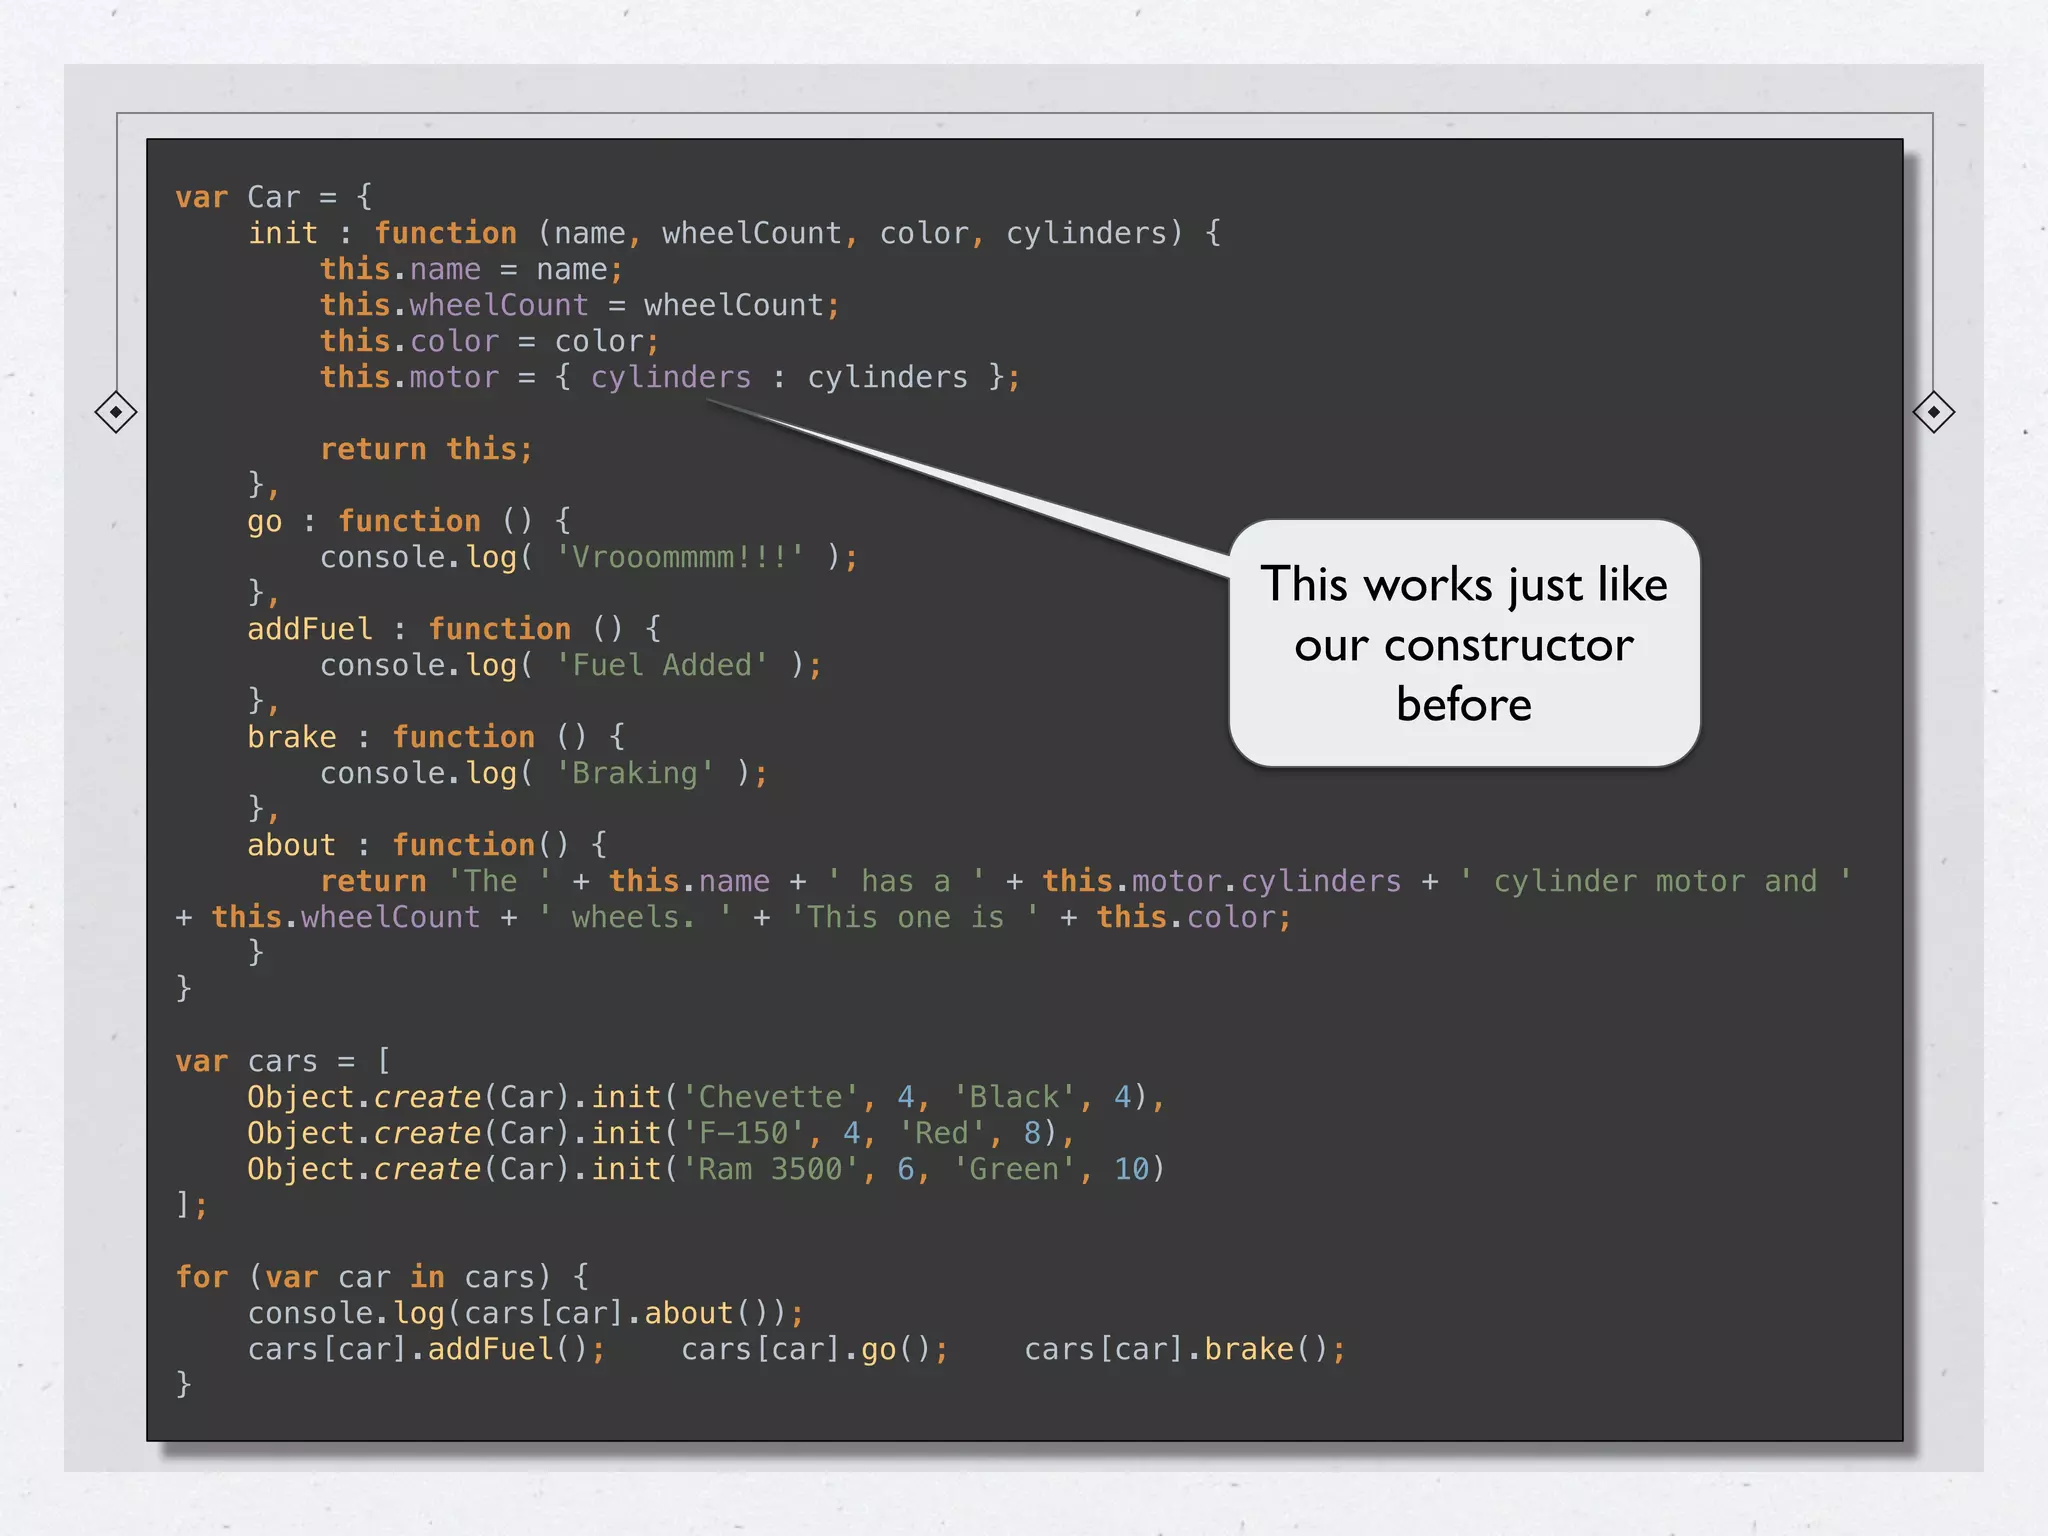2048x1536 pixels.
Task: Click the init function declaration
Action: click(x=733, y=233)
